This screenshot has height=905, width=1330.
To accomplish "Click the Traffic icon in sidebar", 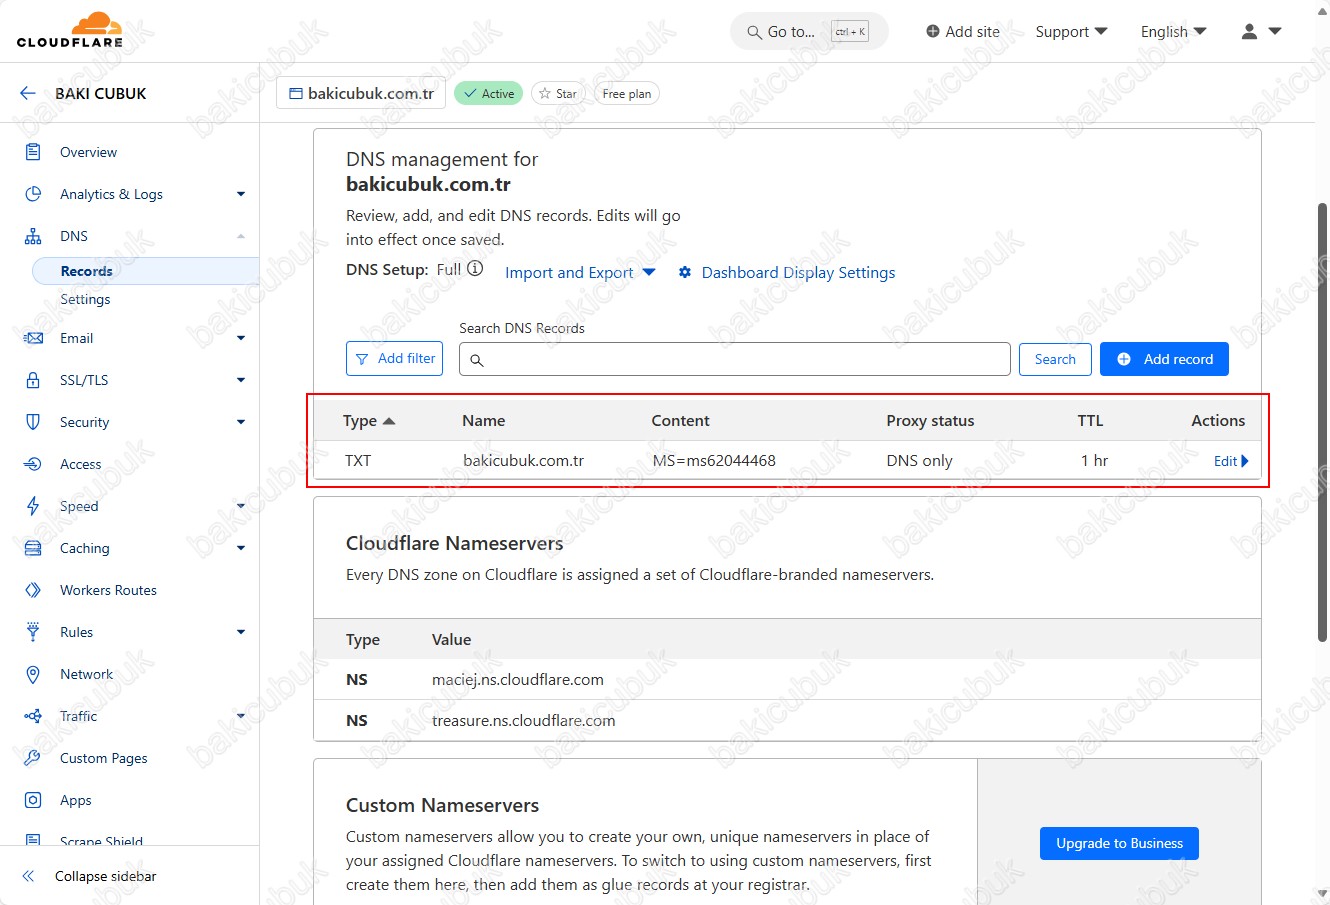I will click(x=33, y=716).
